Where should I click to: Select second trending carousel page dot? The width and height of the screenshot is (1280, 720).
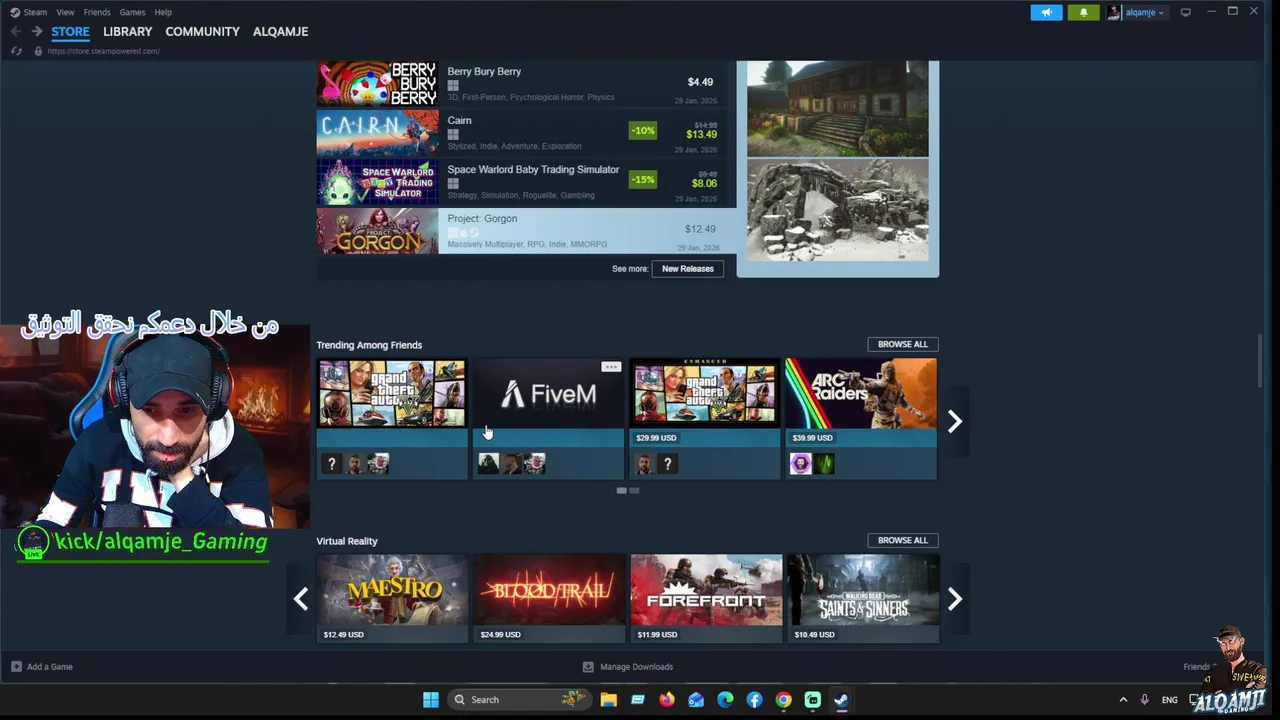click(x=634, y=491)
